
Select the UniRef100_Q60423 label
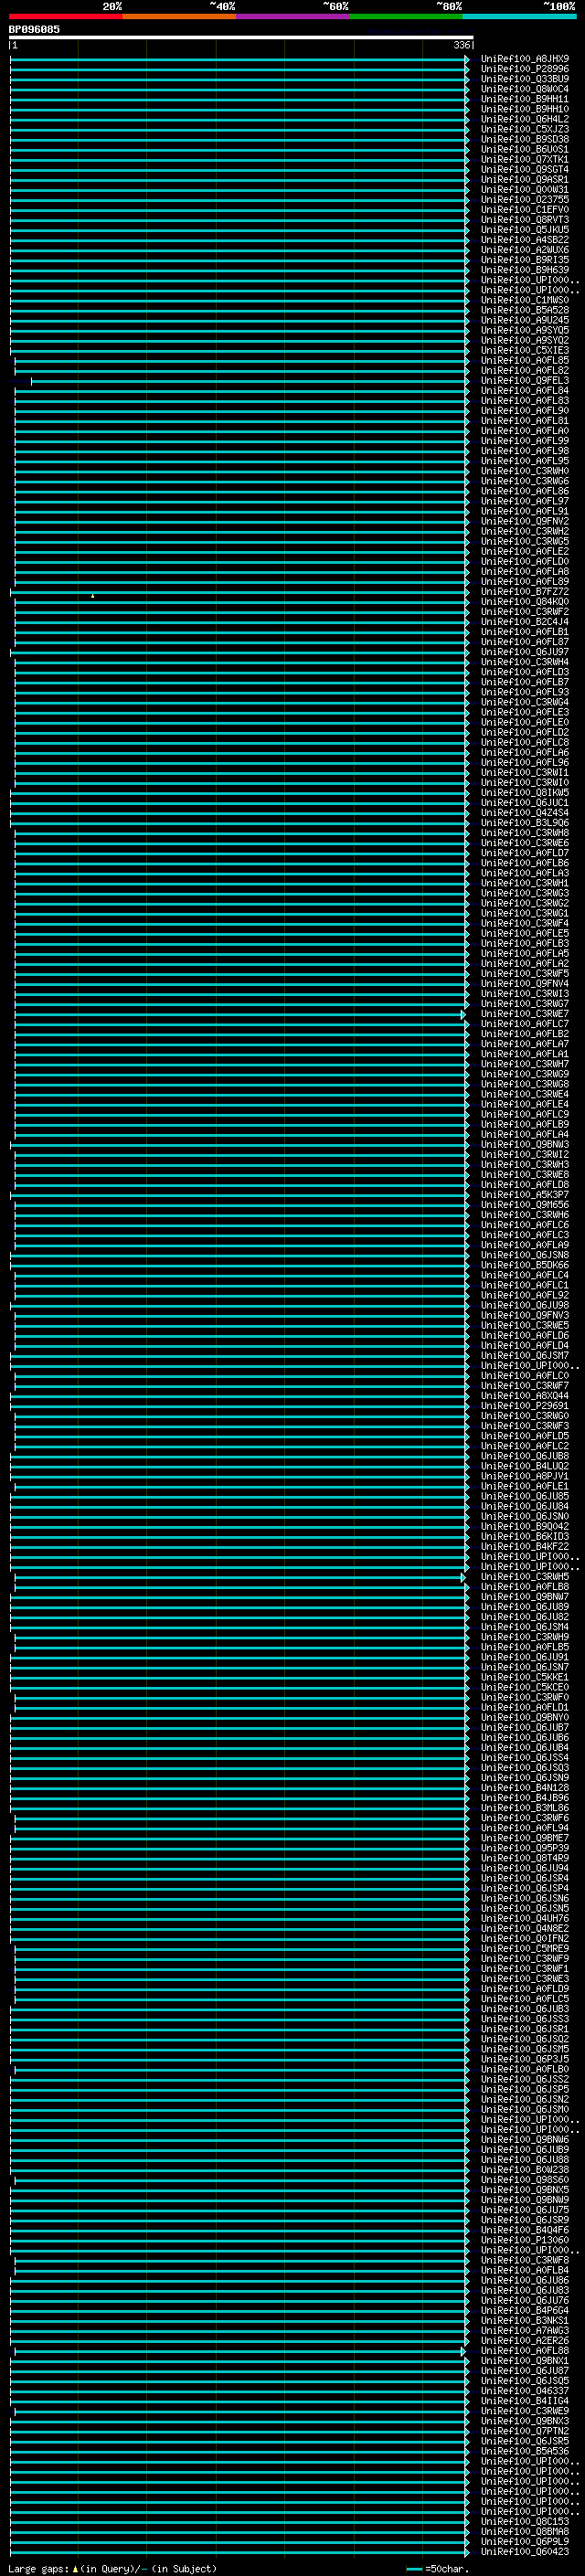[x=524, y=2551]
